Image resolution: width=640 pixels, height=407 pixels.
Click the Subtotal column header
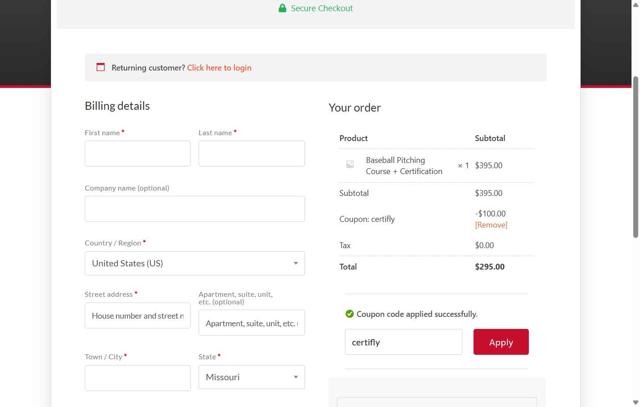click(x=490, y=138)
